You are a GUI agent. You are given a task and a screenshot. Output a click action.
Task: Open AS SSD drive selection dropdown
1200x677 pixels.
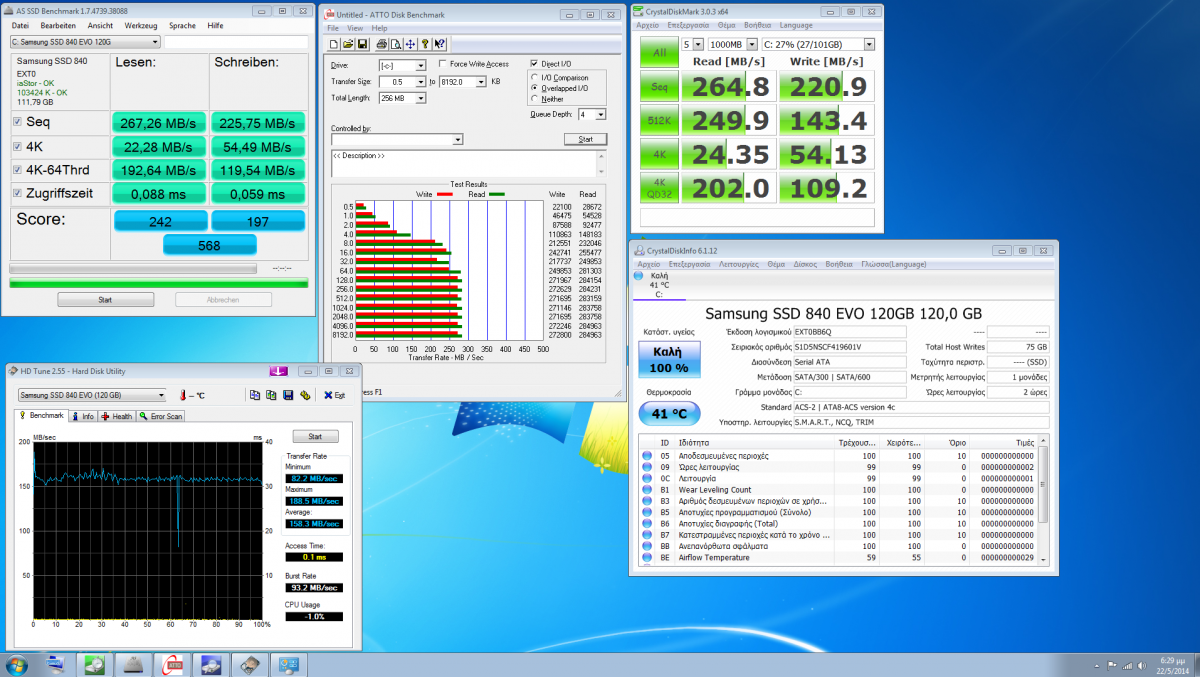[84, 42]
